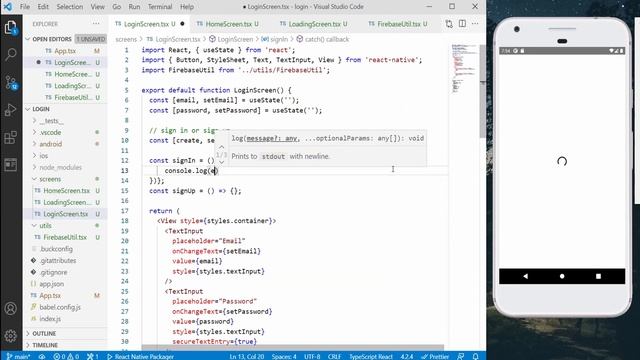Click the main branch indicator

[x=19, y=356]
